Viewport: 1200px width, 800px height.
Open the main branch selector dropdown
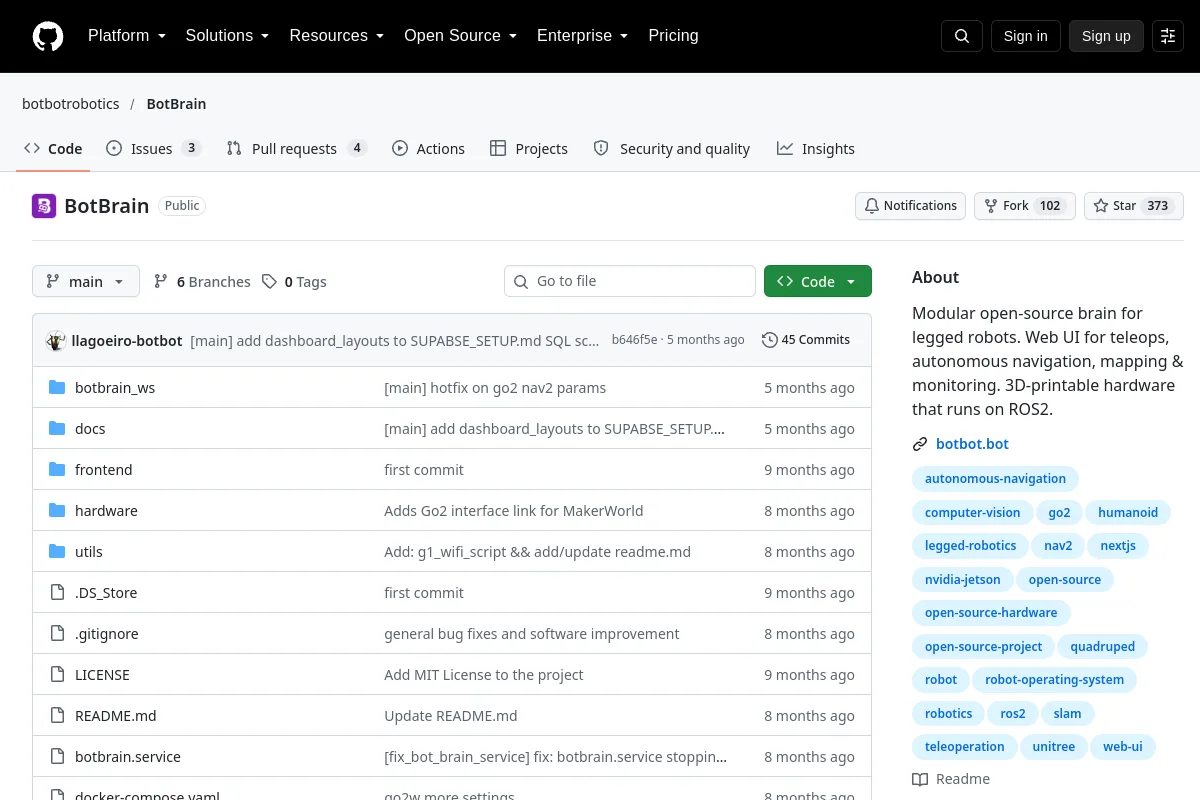point(86,282)
